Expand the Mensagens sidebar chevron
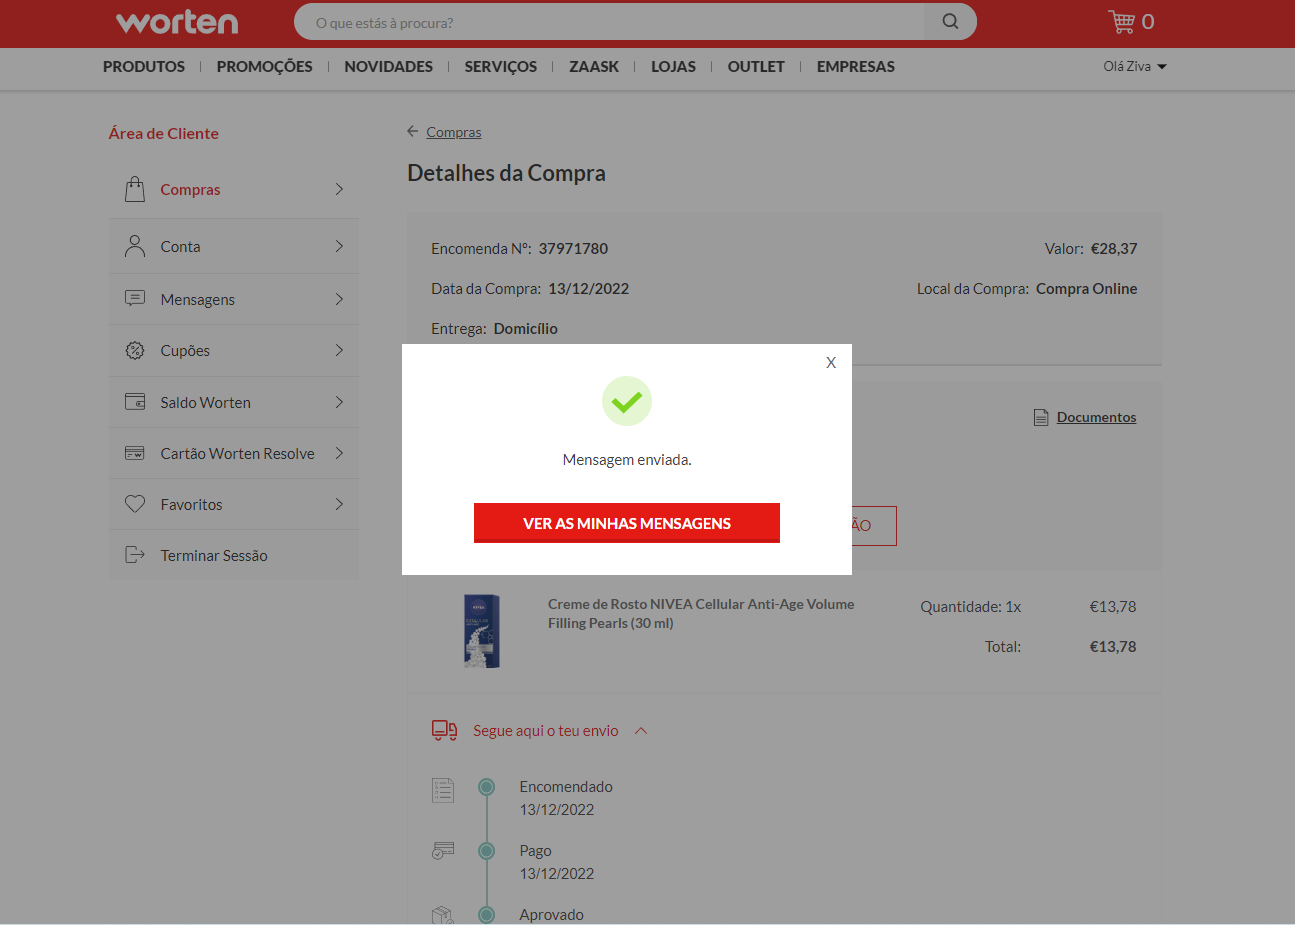The width and height of the screenshot is (1295, 925). [x=339, y=299]
